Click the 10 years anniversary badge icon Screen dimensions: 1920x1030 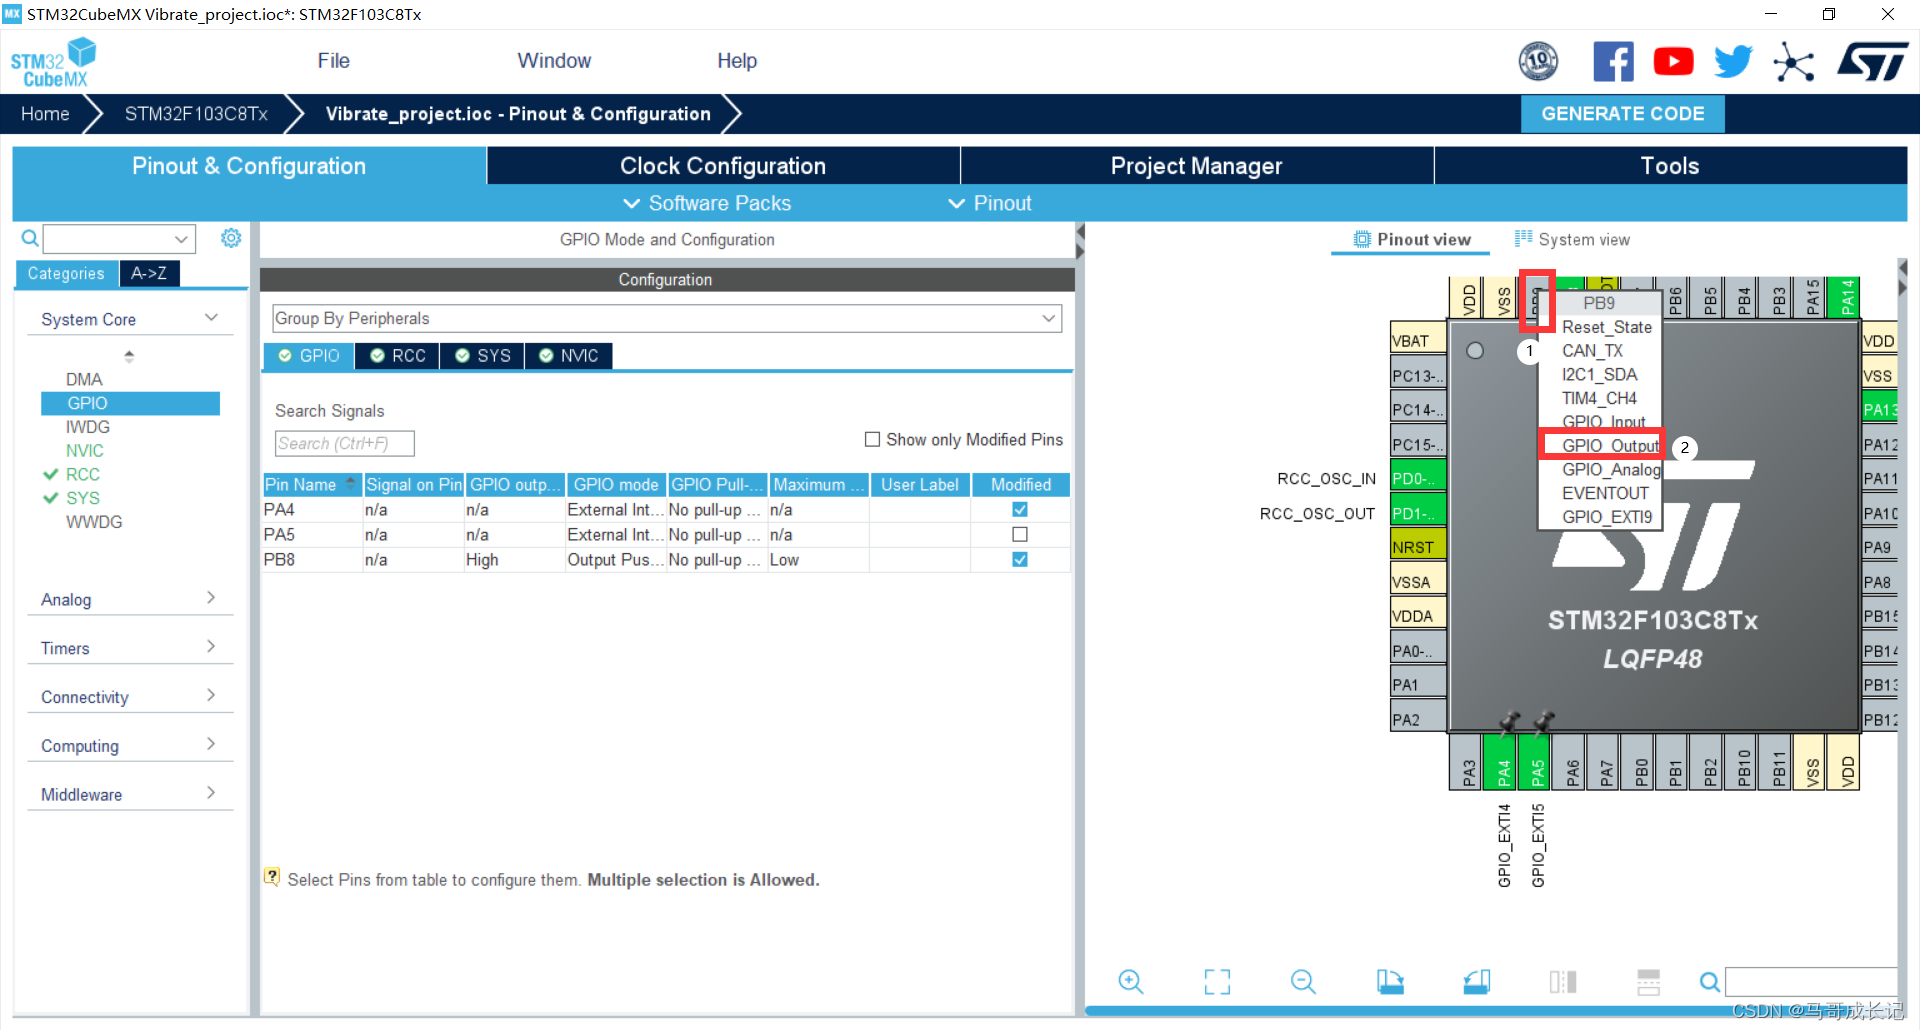pos(1538,62)
